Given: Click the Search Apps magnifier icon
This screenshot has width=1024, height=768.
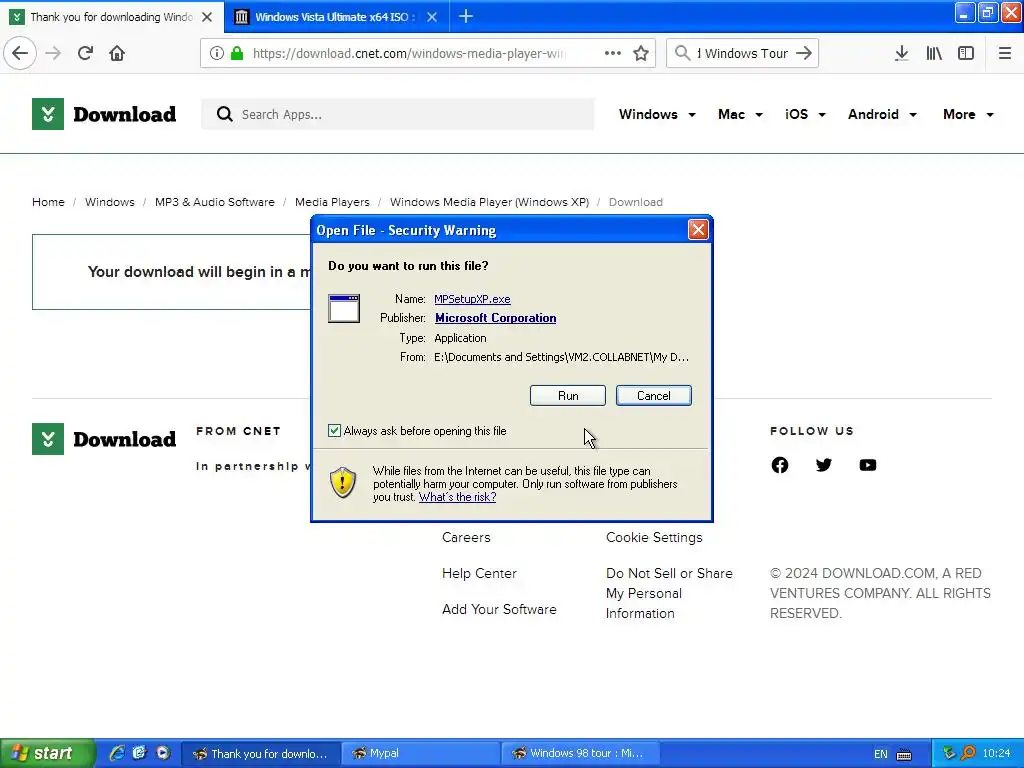Looking at the screenshot, I should point(225,114).
